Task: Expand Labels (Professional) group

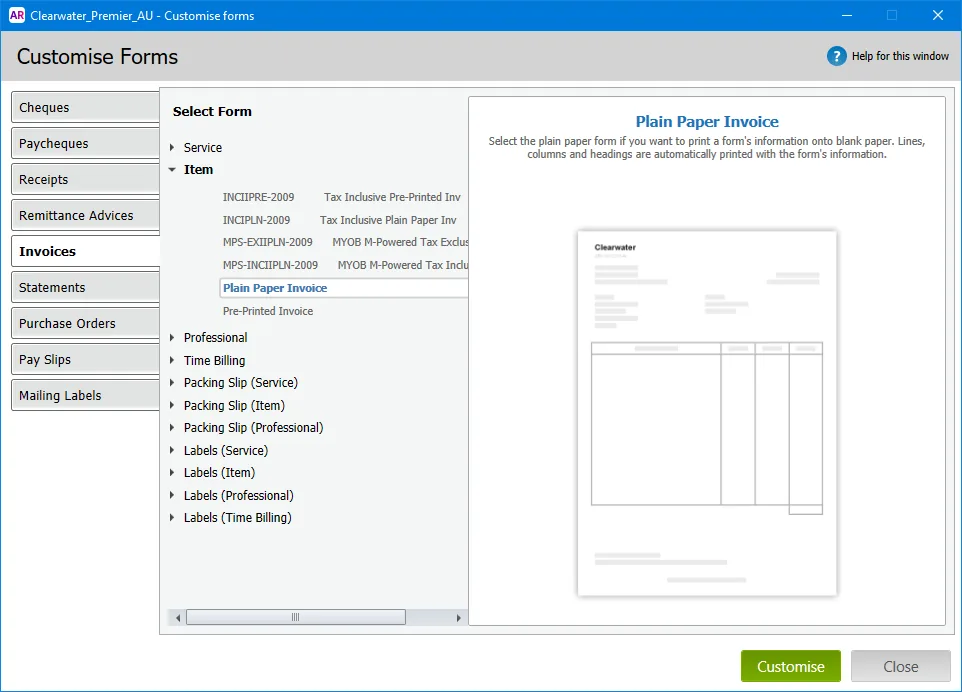Action: click(x=172, y=495)
